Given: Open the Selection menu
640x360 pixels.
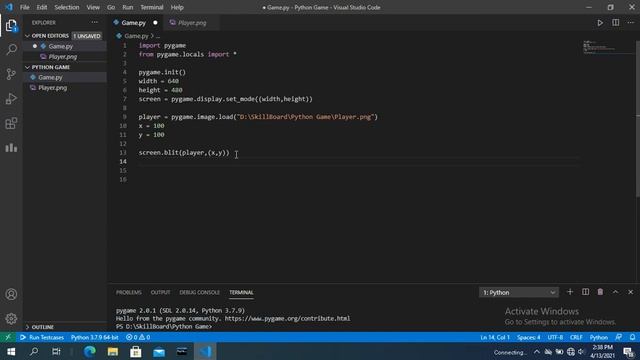Looking at the screenshot, I should pos(67,7).
